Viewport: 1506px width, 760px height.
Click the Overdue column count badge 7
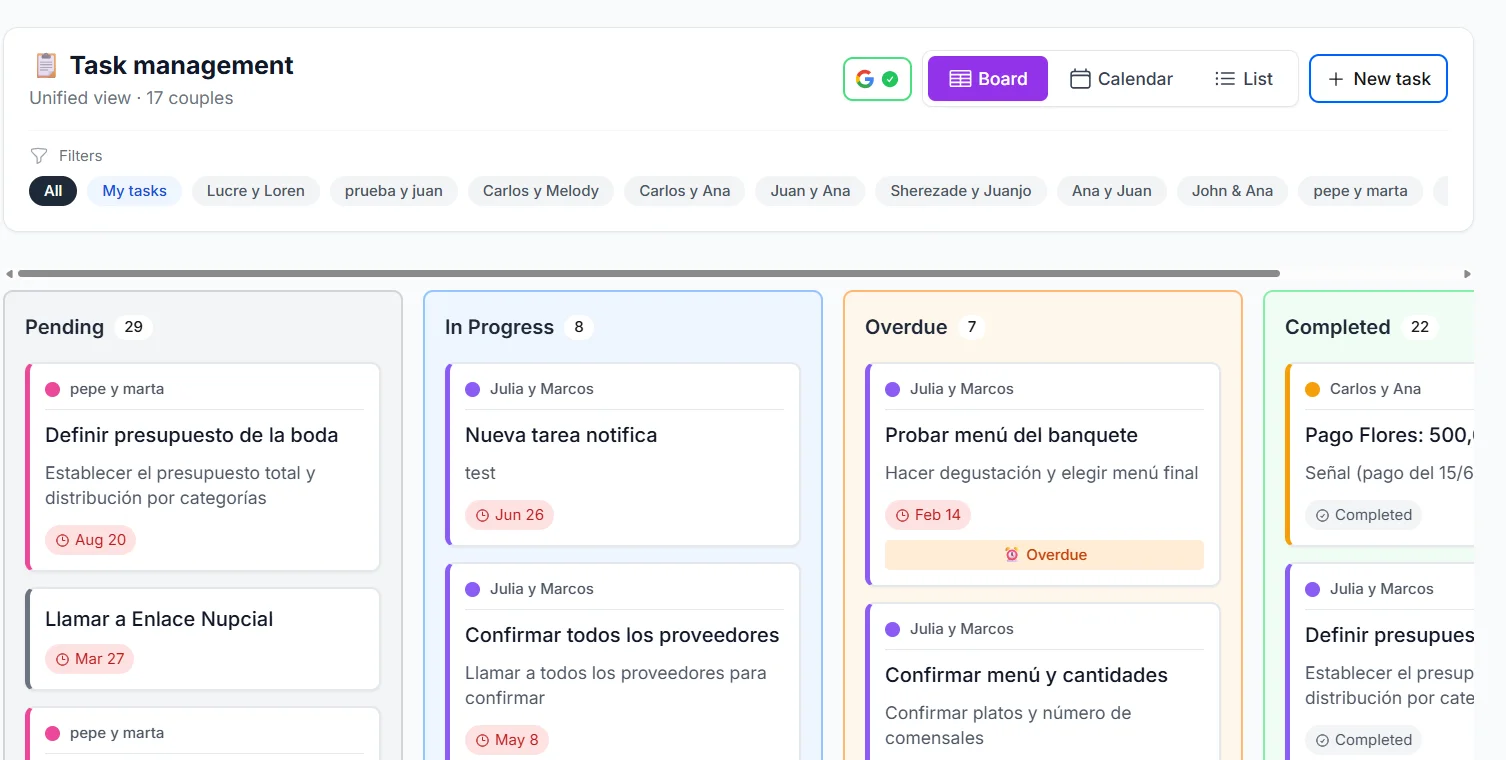pyautogui.click(x=971, y=327)
